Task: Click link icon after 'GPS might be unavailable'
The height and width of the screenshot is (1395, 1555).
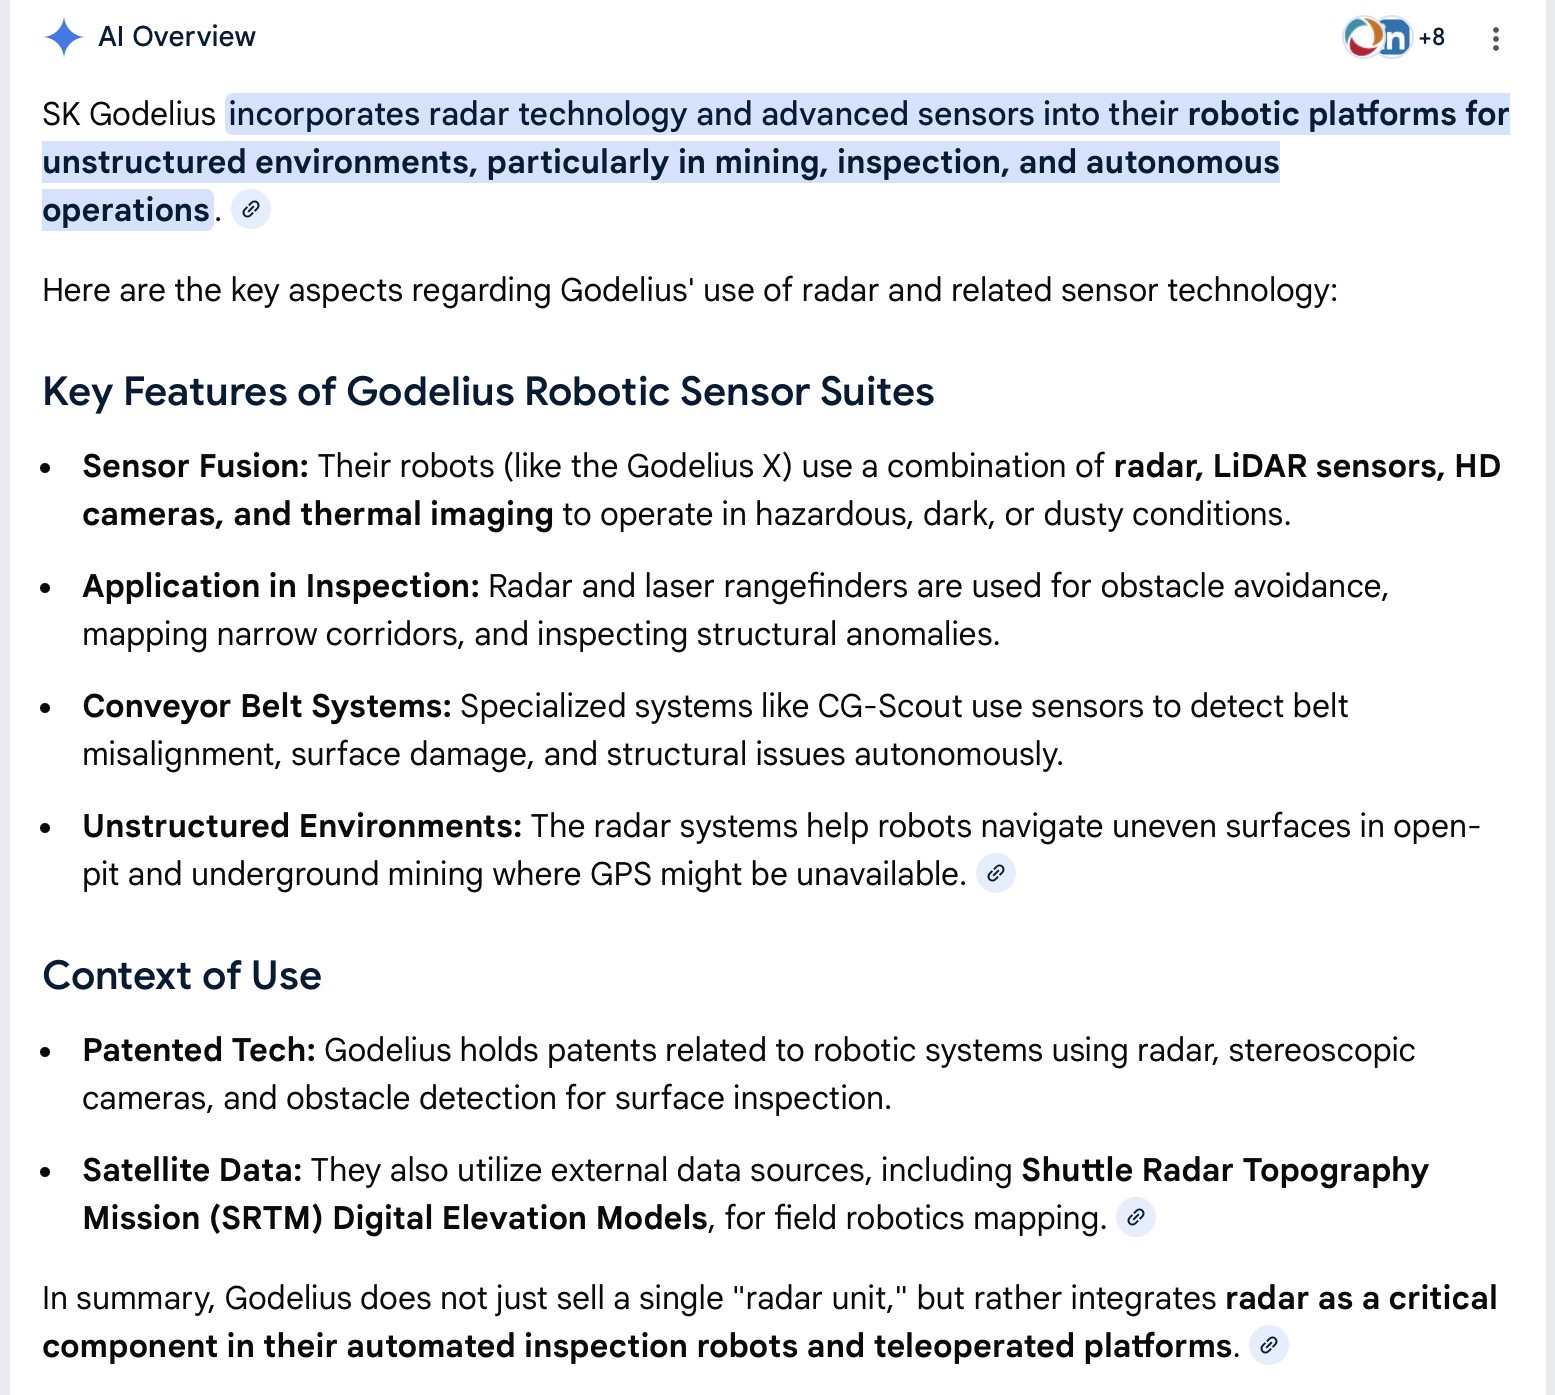Action: click(996, 873)
